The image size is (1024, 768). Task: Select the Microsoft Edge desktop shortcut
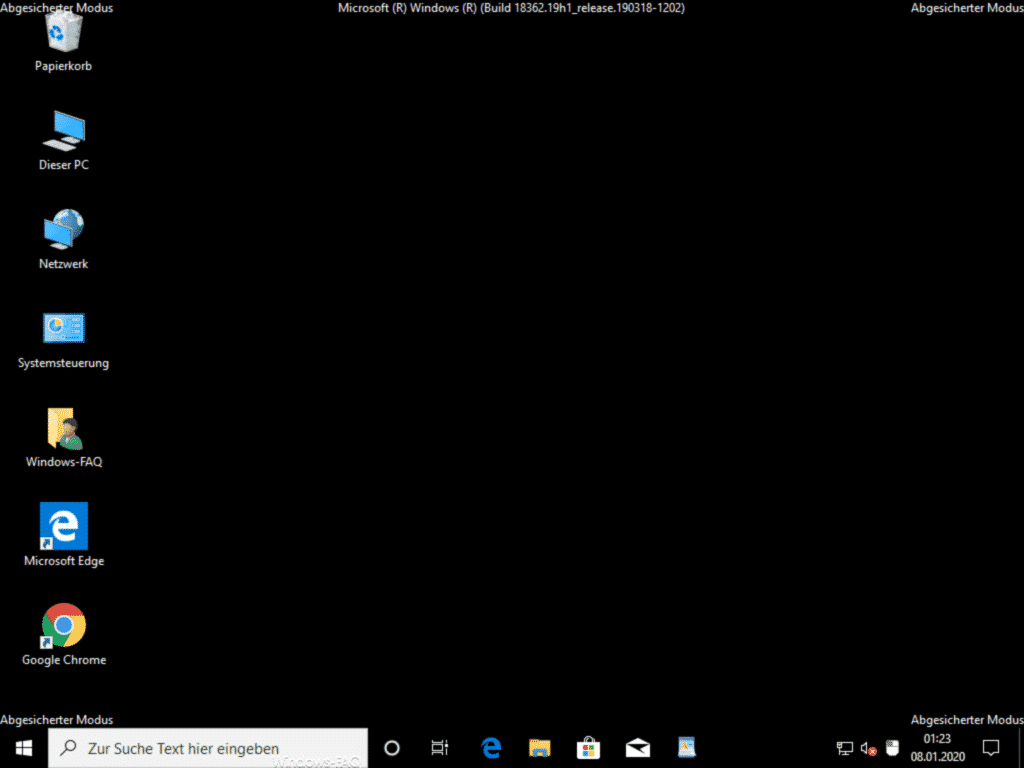click(63, 536)
